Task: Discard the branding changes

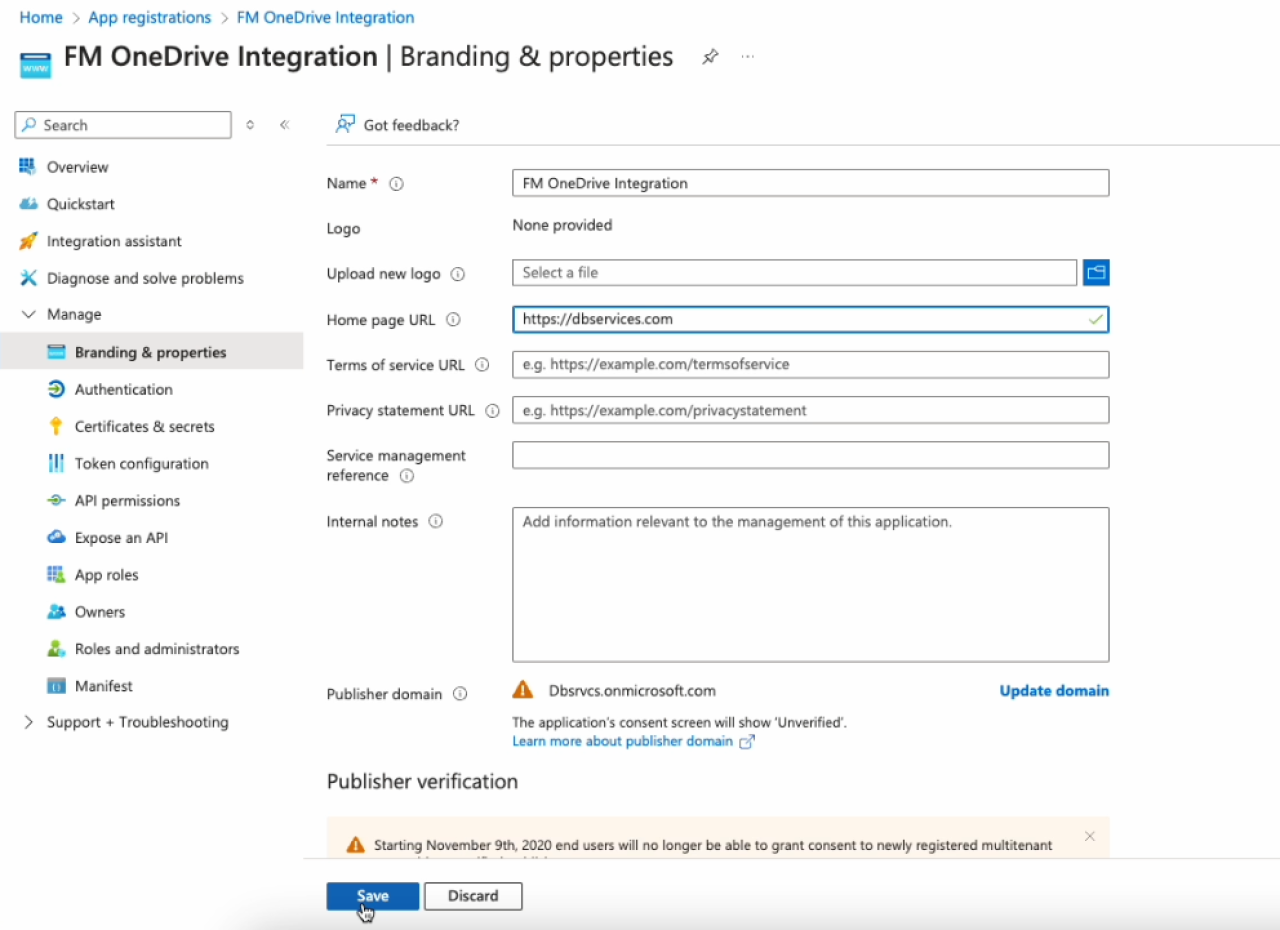Action: 473,896
